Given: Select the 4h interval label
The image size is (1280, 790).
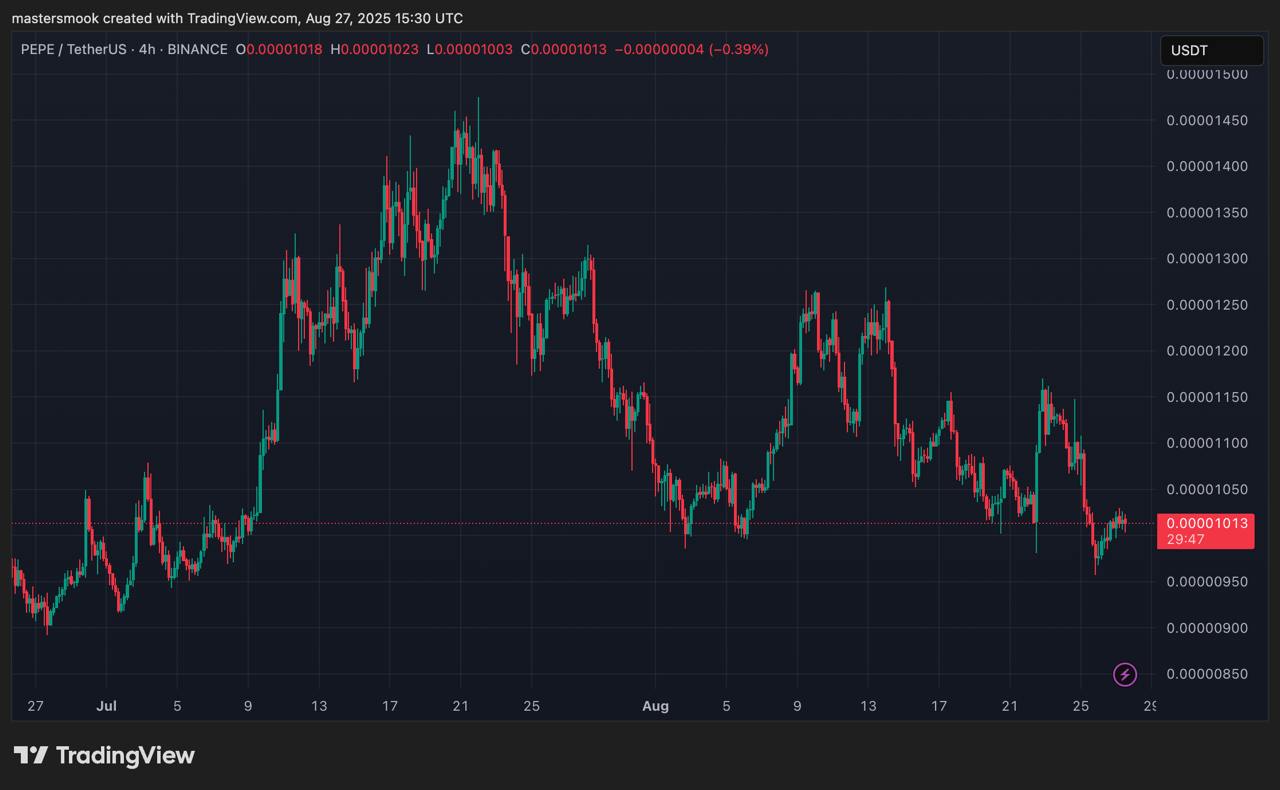Looking at the screenshot, I should pyautogui.click(x=147, y=49).
